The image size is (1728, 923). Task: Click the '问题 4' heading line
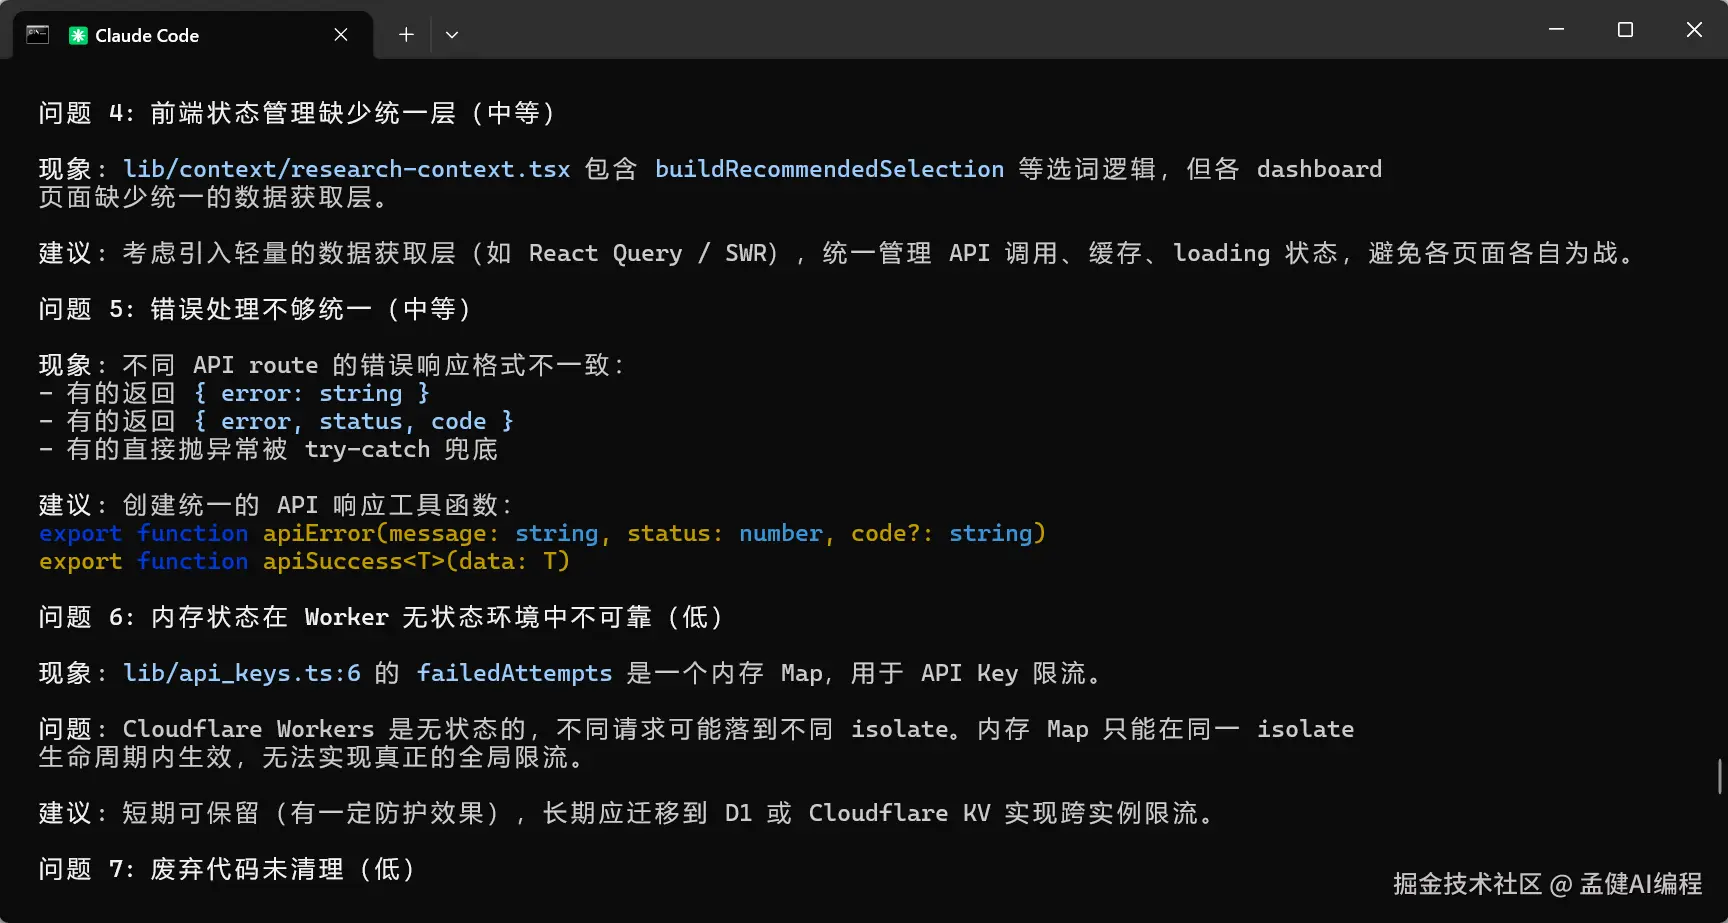[x=297, y=113]
